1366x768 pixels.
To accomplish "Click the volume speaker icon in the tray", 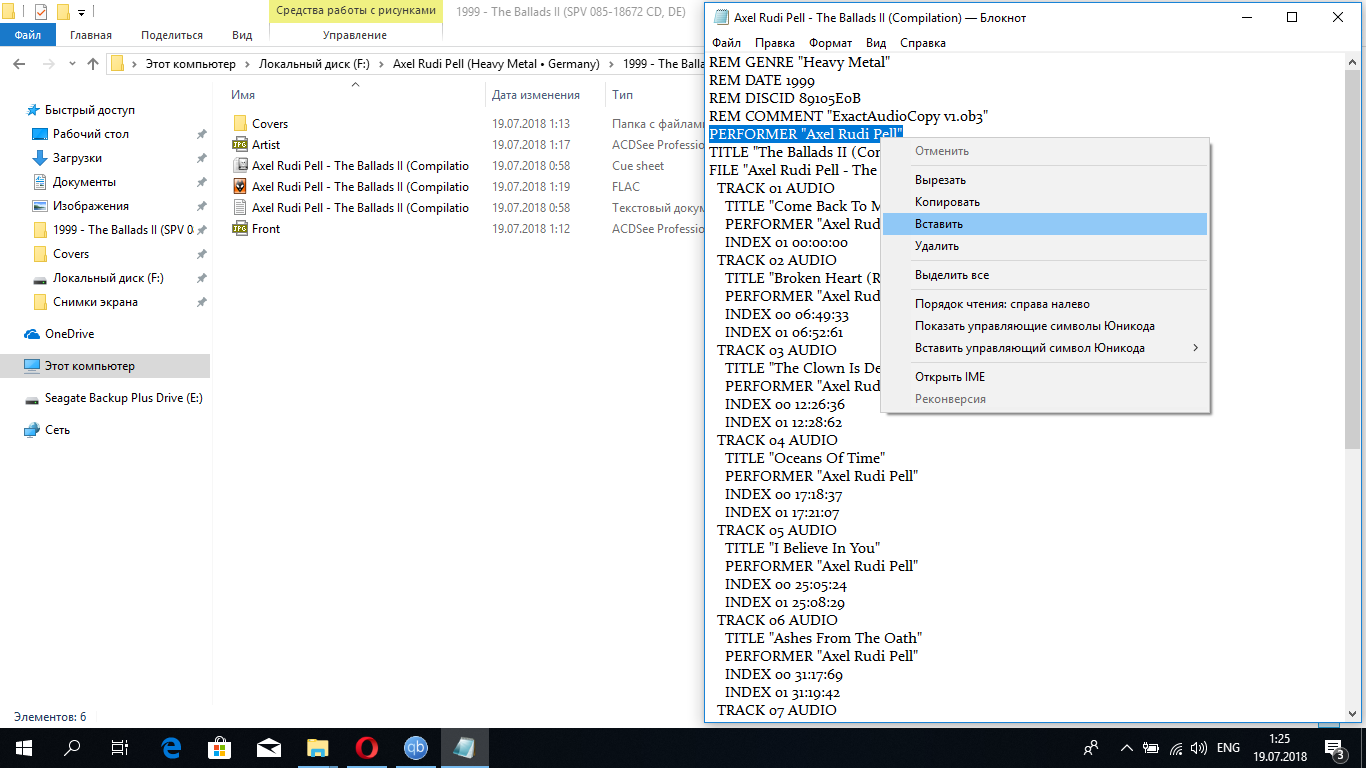I will [x=1199, y=748].
